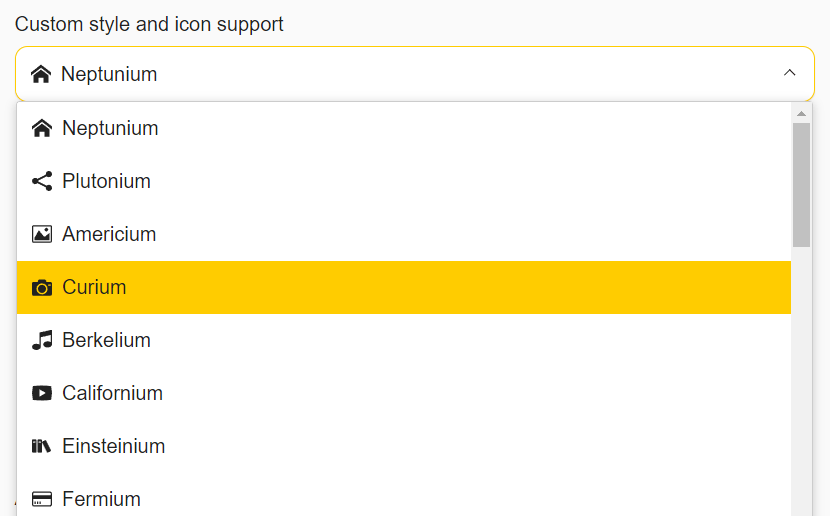Click the picture icon next to Americium
830x516 pixels.
click(42, 234)
